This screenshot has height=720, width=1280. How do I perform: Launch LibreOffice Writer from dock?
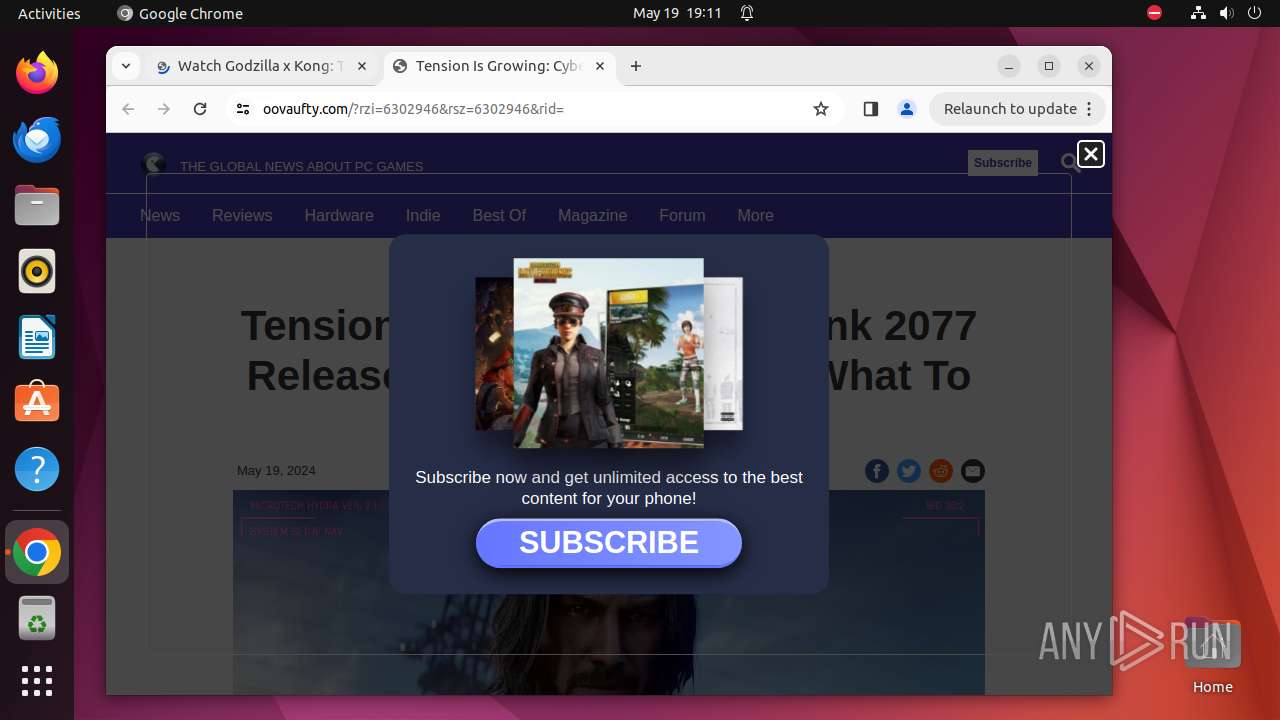point(37,337)
